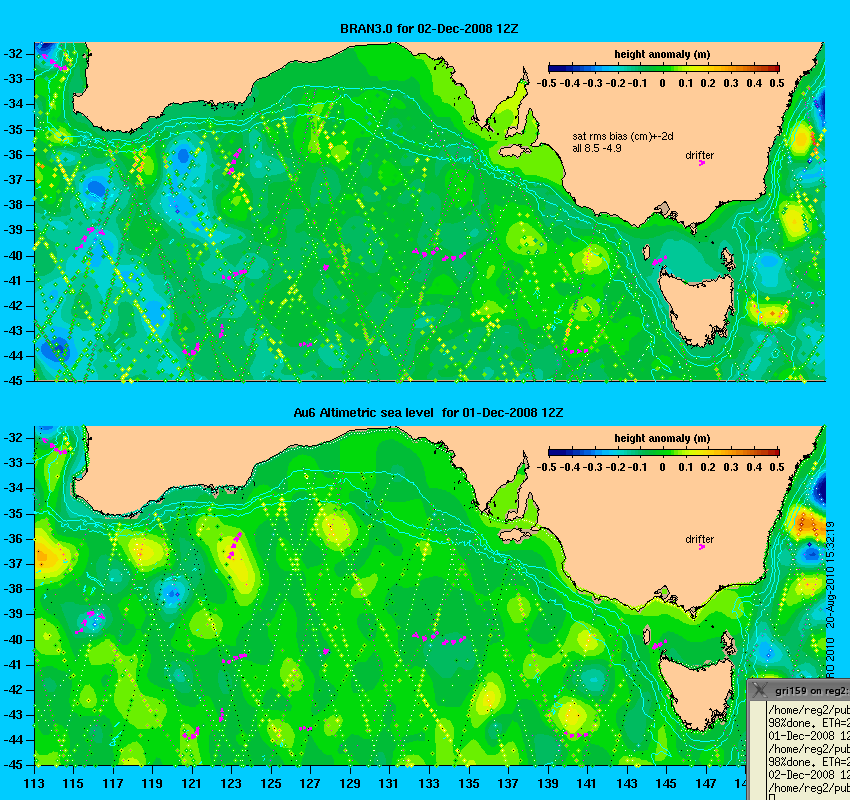Click the magenta drifter marker in the BRAN3.0 legend
The width and height of the screenshot is (850, 800).
point(702,163)
